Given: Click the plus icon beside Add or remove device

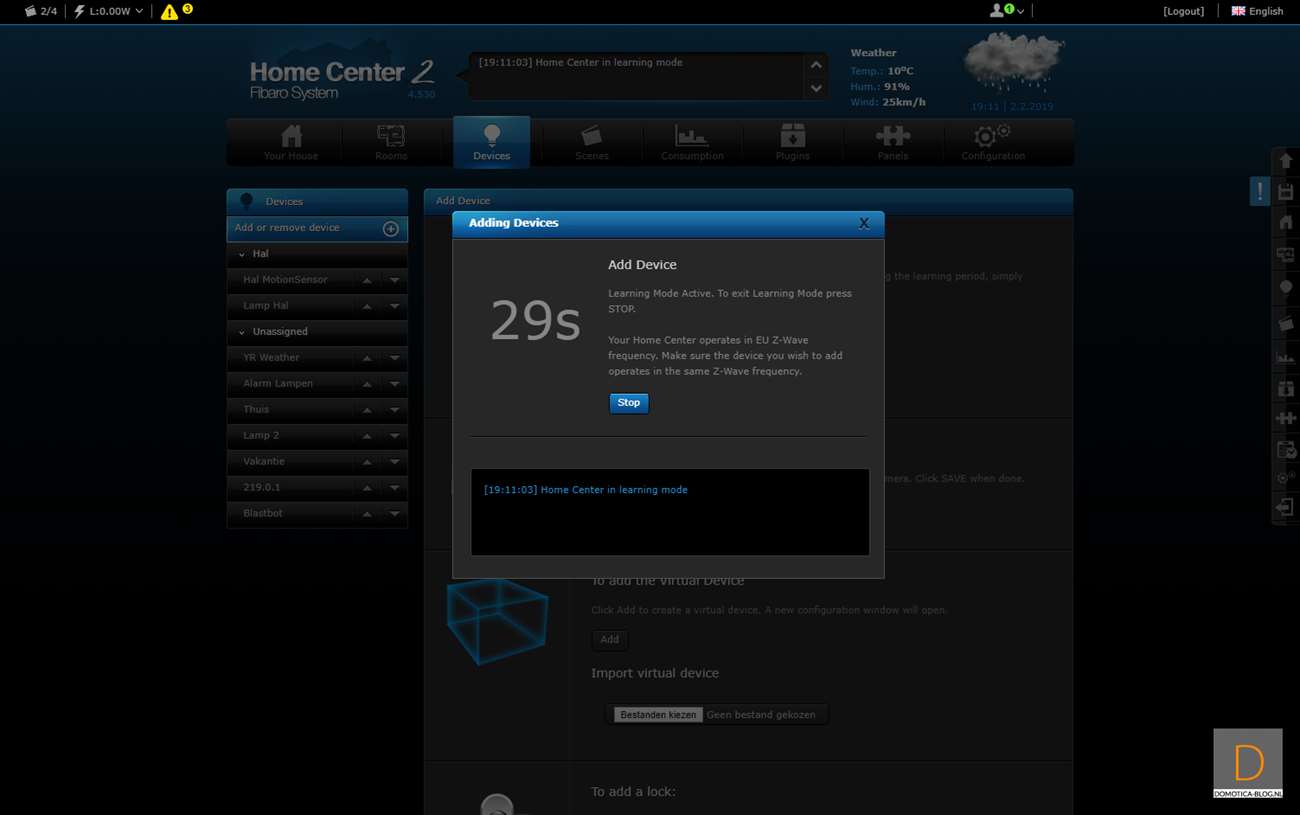Looking at the screenshot, I should tap(391, 229).
